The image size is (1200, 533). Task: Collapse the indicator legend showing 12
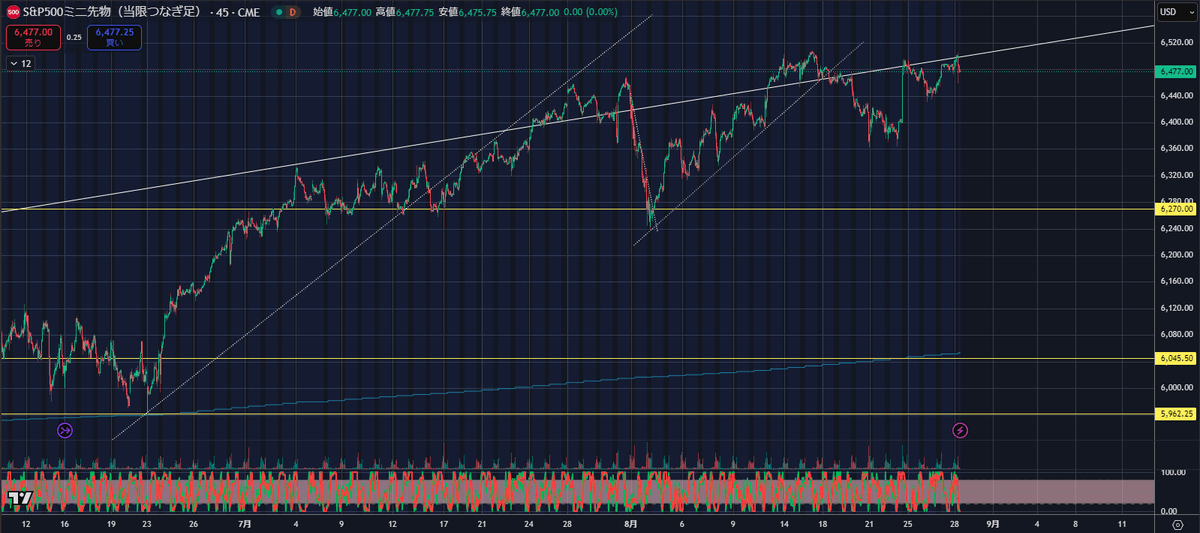[x=20, y=63]
